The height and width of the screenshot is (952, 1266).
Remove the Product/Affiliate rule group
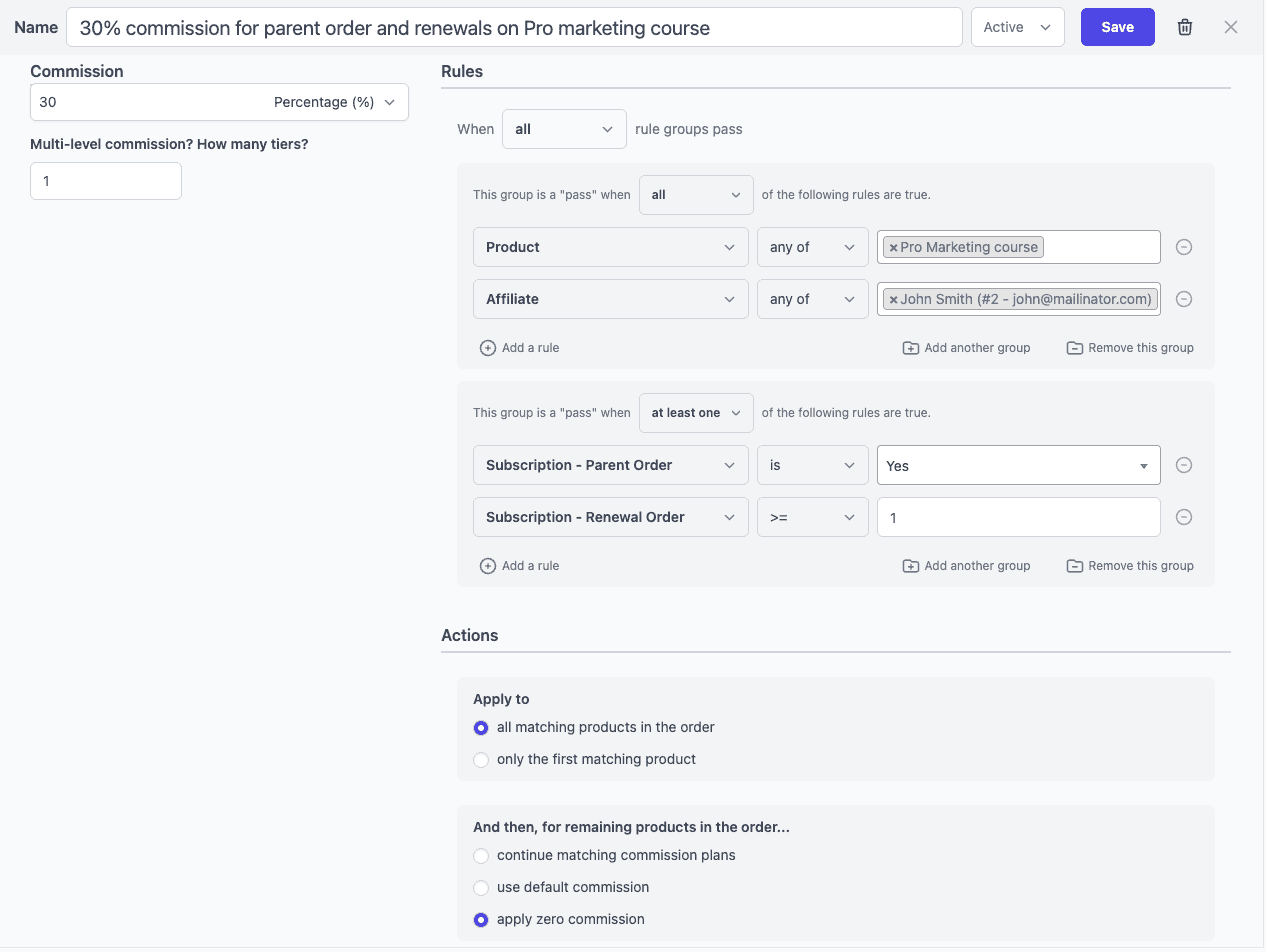tap(1130, 348)
